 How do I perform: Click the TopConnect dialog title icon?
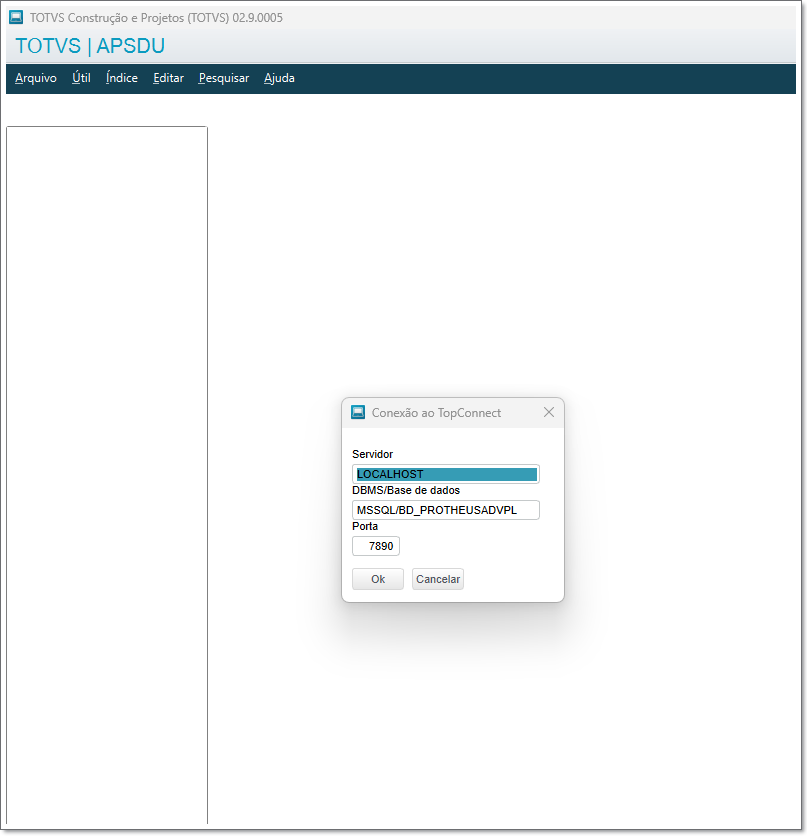(358, 412)
